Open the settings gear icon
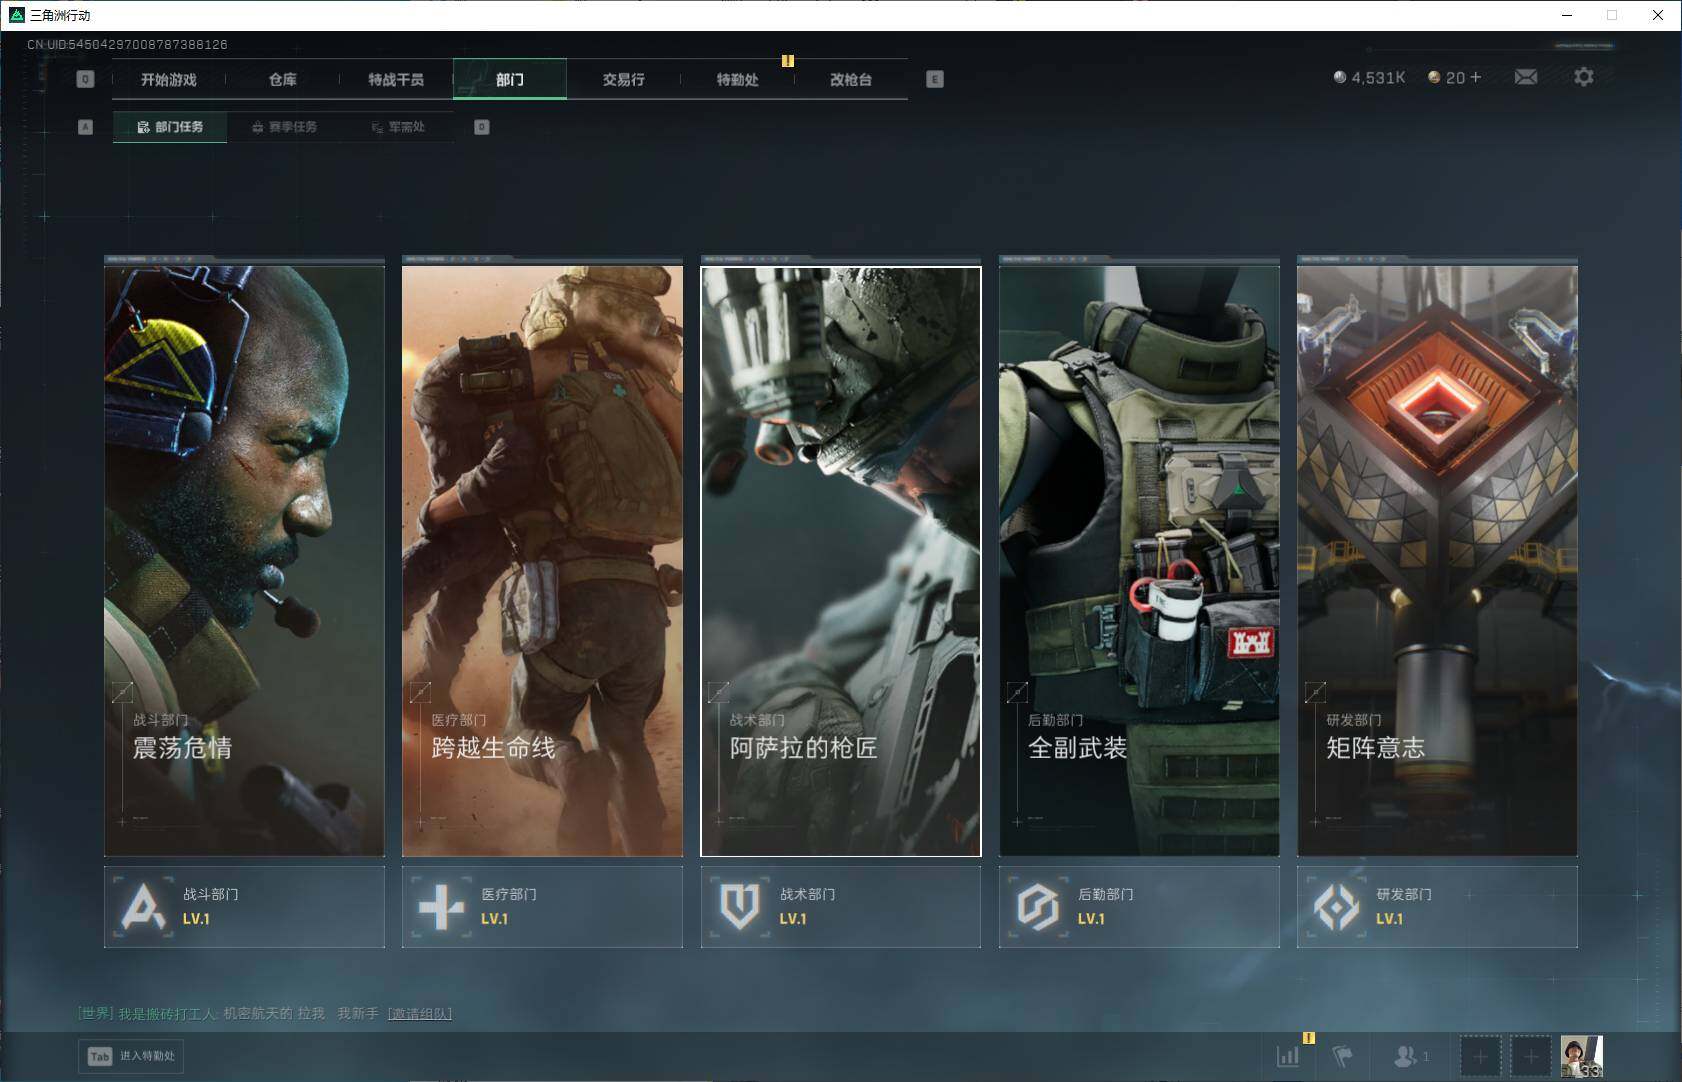The height and width of the screenshot is (1082, 1682). (1583, 77)
